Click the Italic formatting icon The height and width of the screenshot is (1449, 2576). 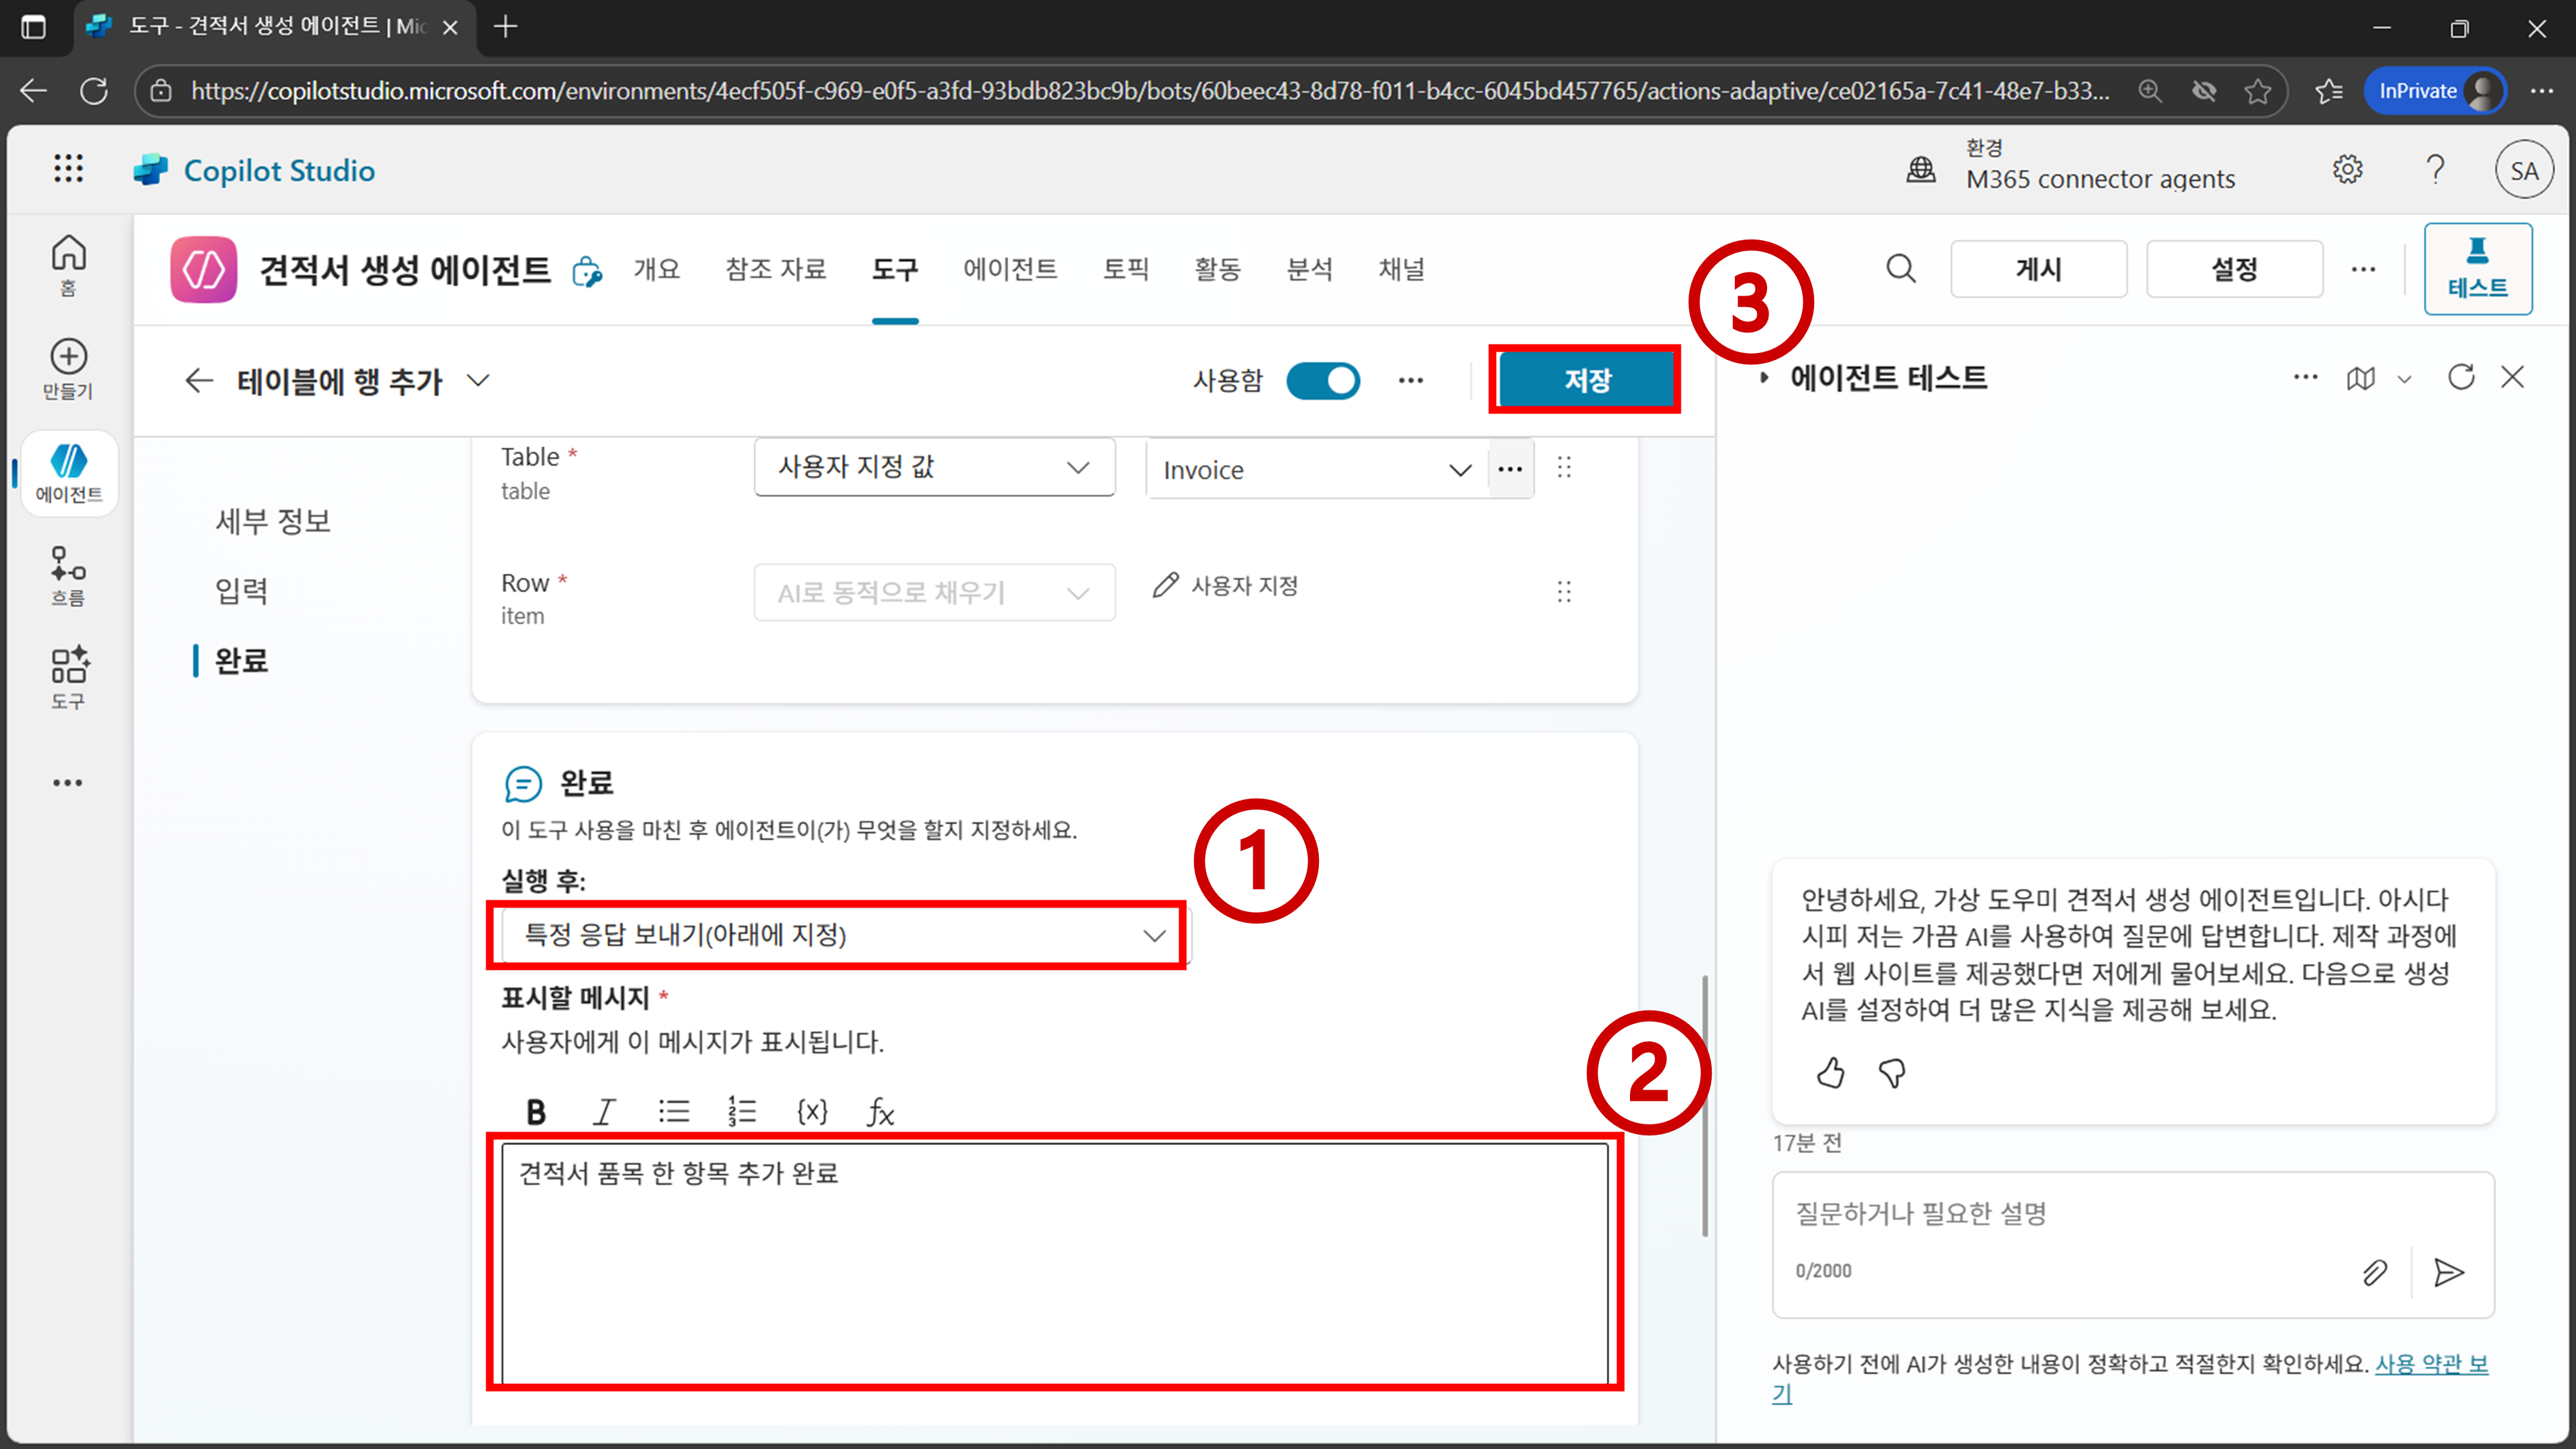pos(604,1111)
